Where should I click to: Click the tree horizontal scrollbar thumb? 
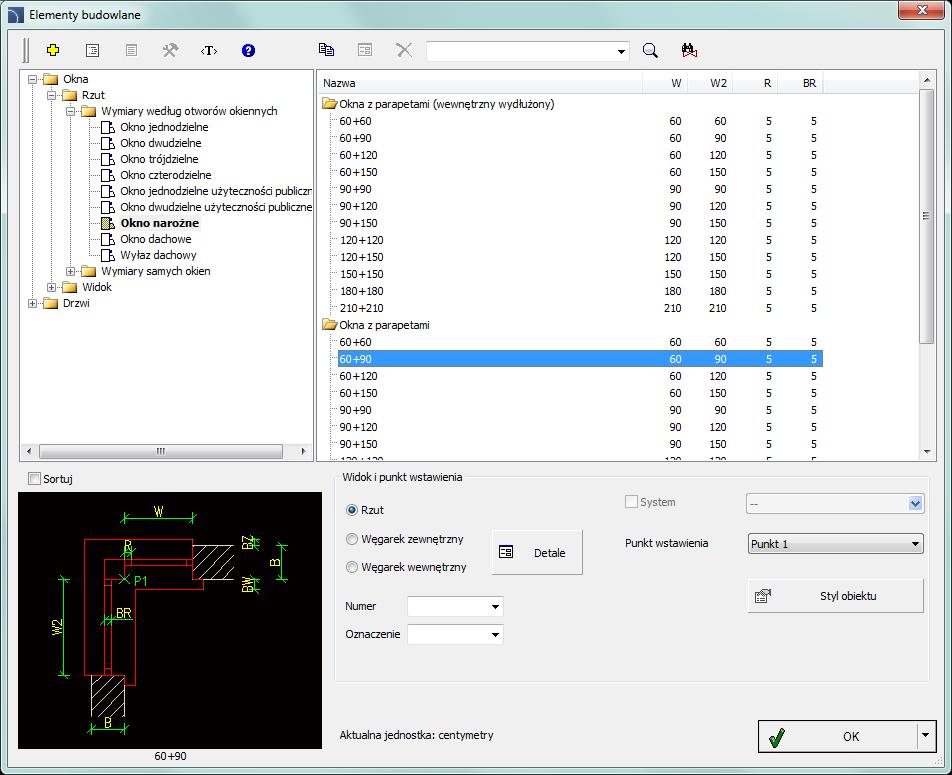click(x=161, y=451)
